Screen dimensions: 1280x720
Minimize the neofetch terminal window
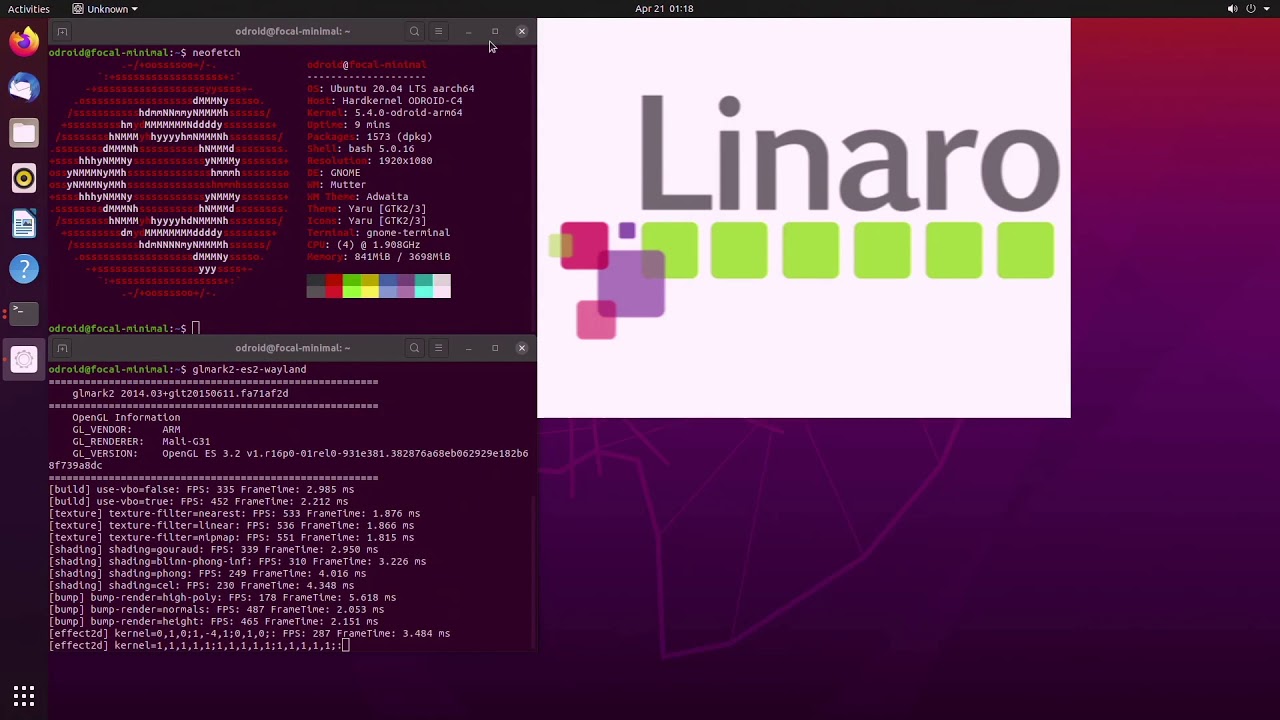point(468,31)
